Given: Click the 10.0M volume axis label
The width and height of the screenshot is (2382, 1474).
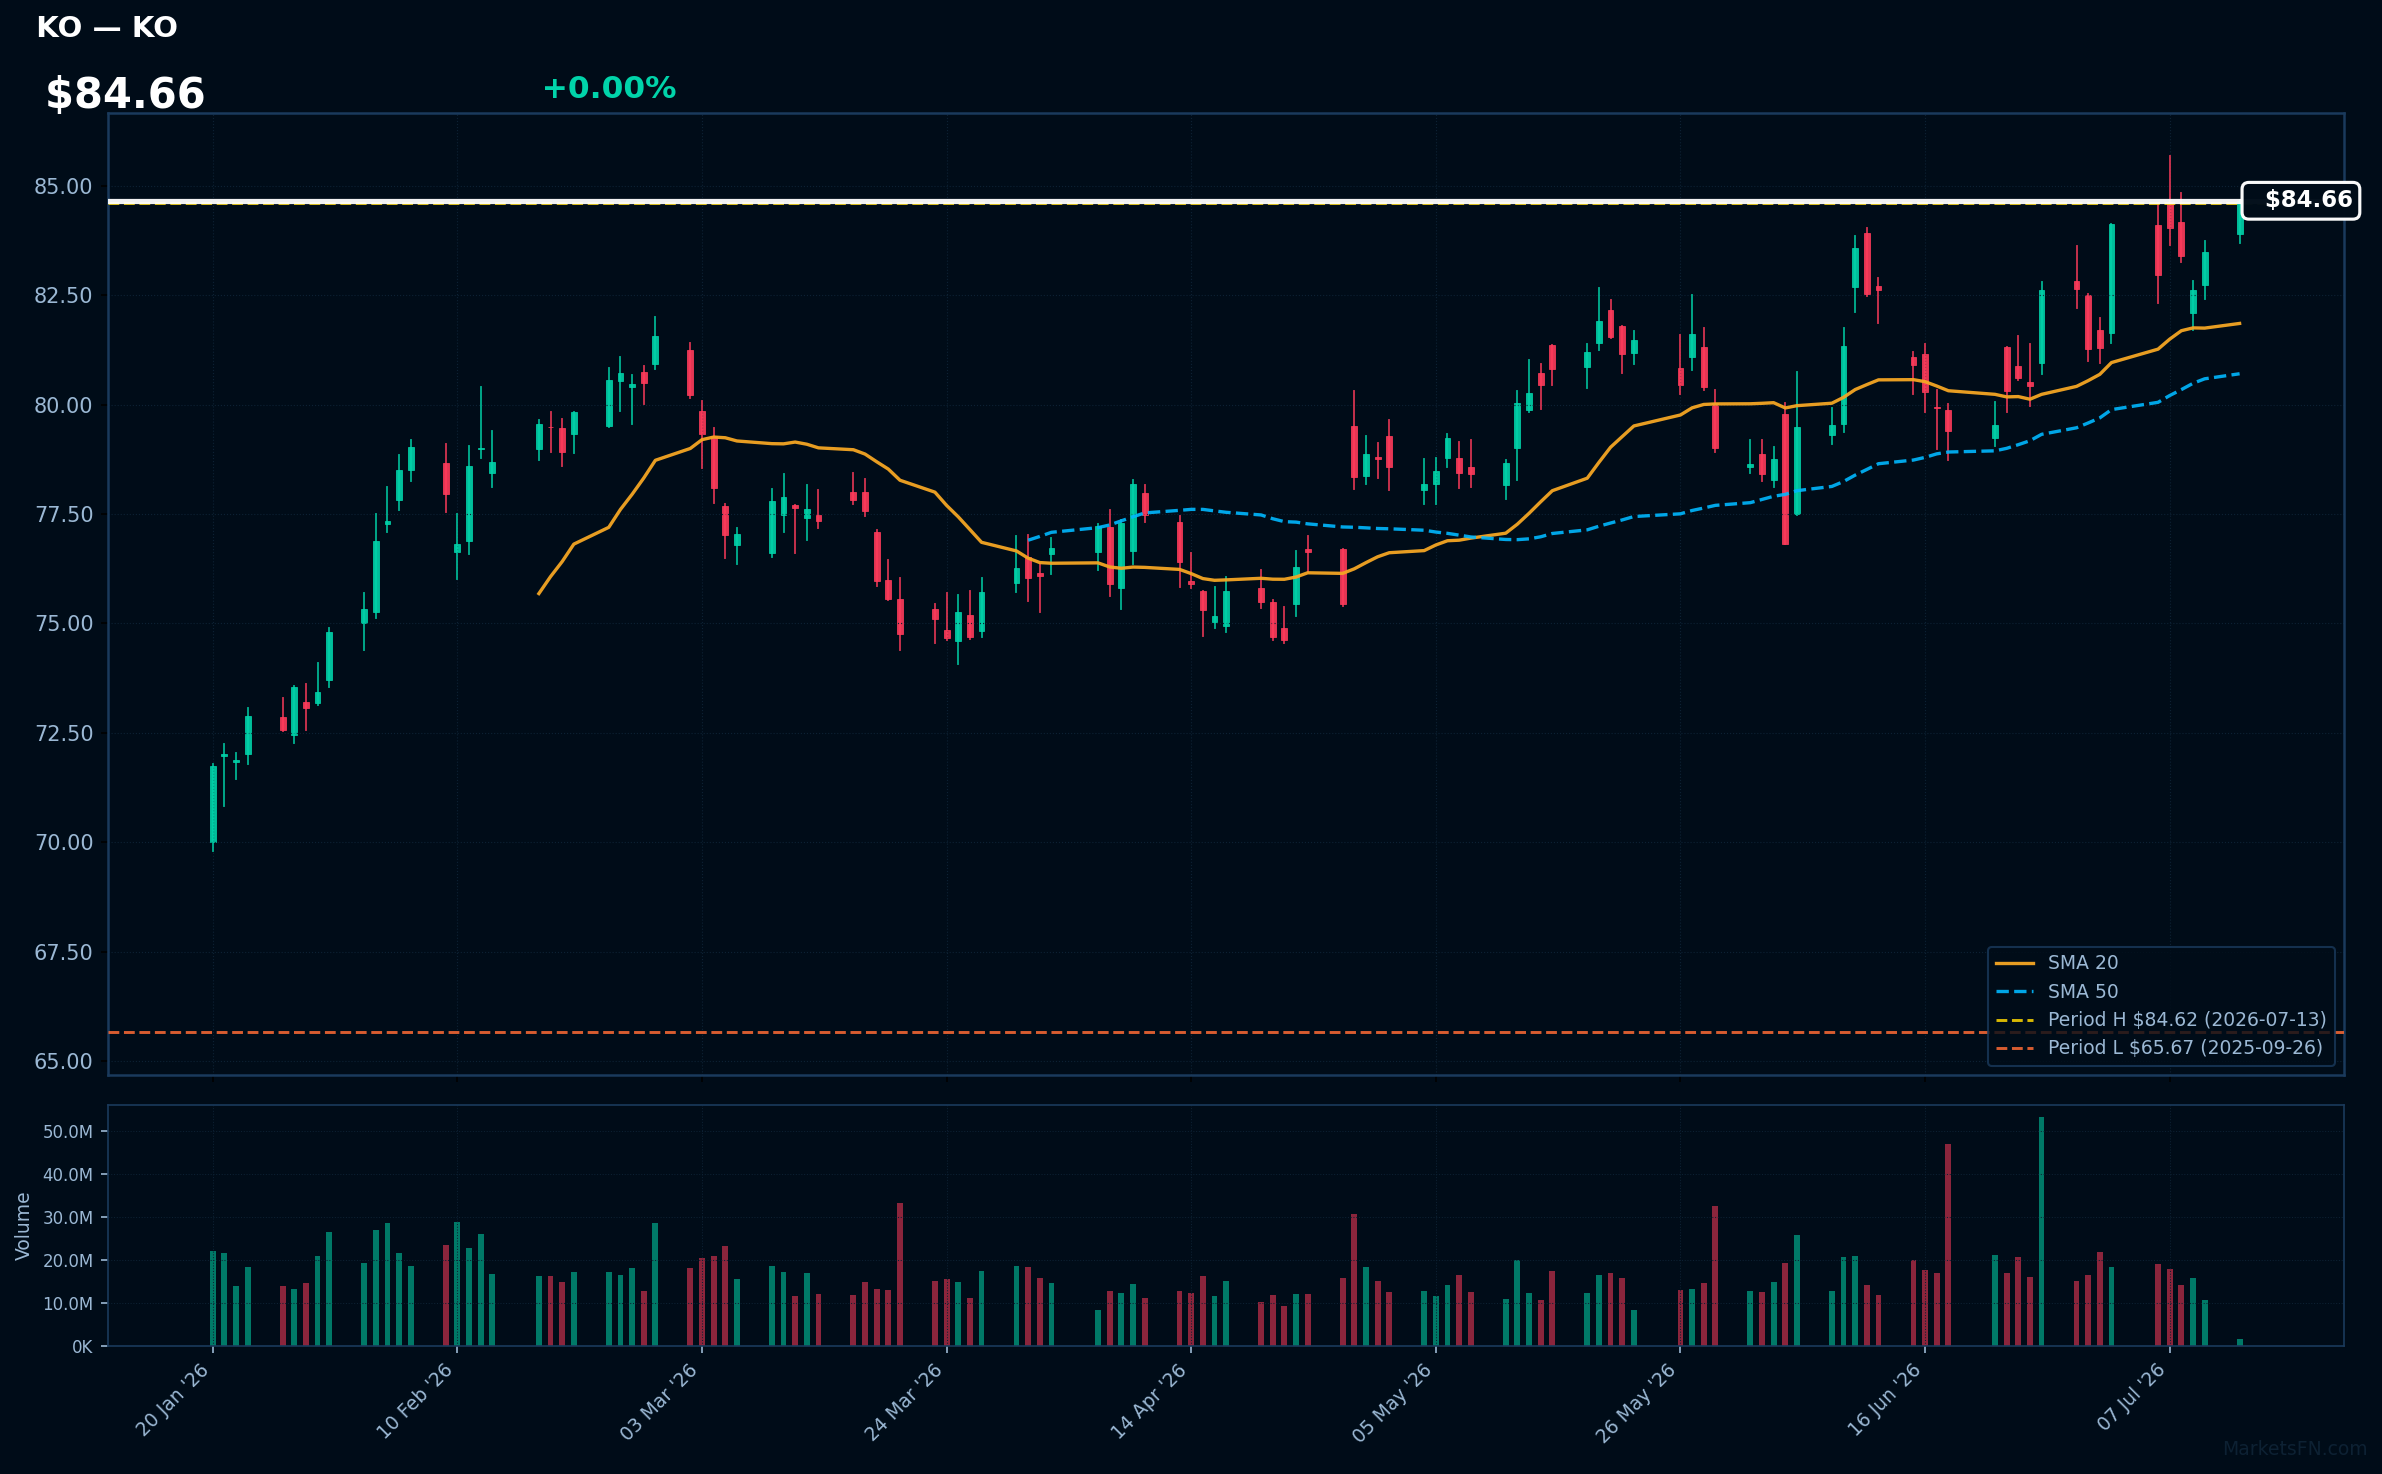Looking at the screenshot, I should coord(67,1304).
